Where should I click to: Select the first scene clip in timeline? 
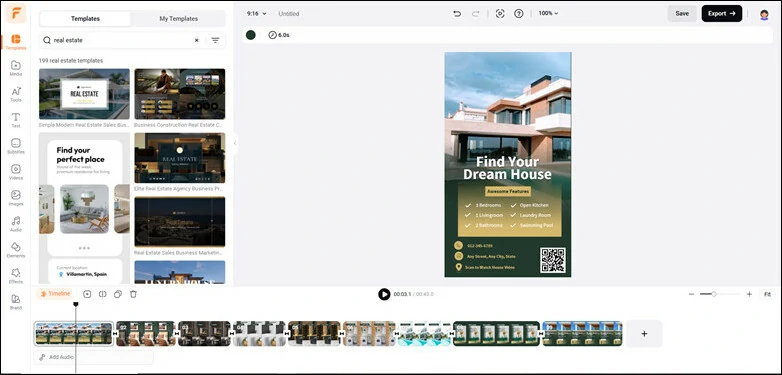pos(74,334)
